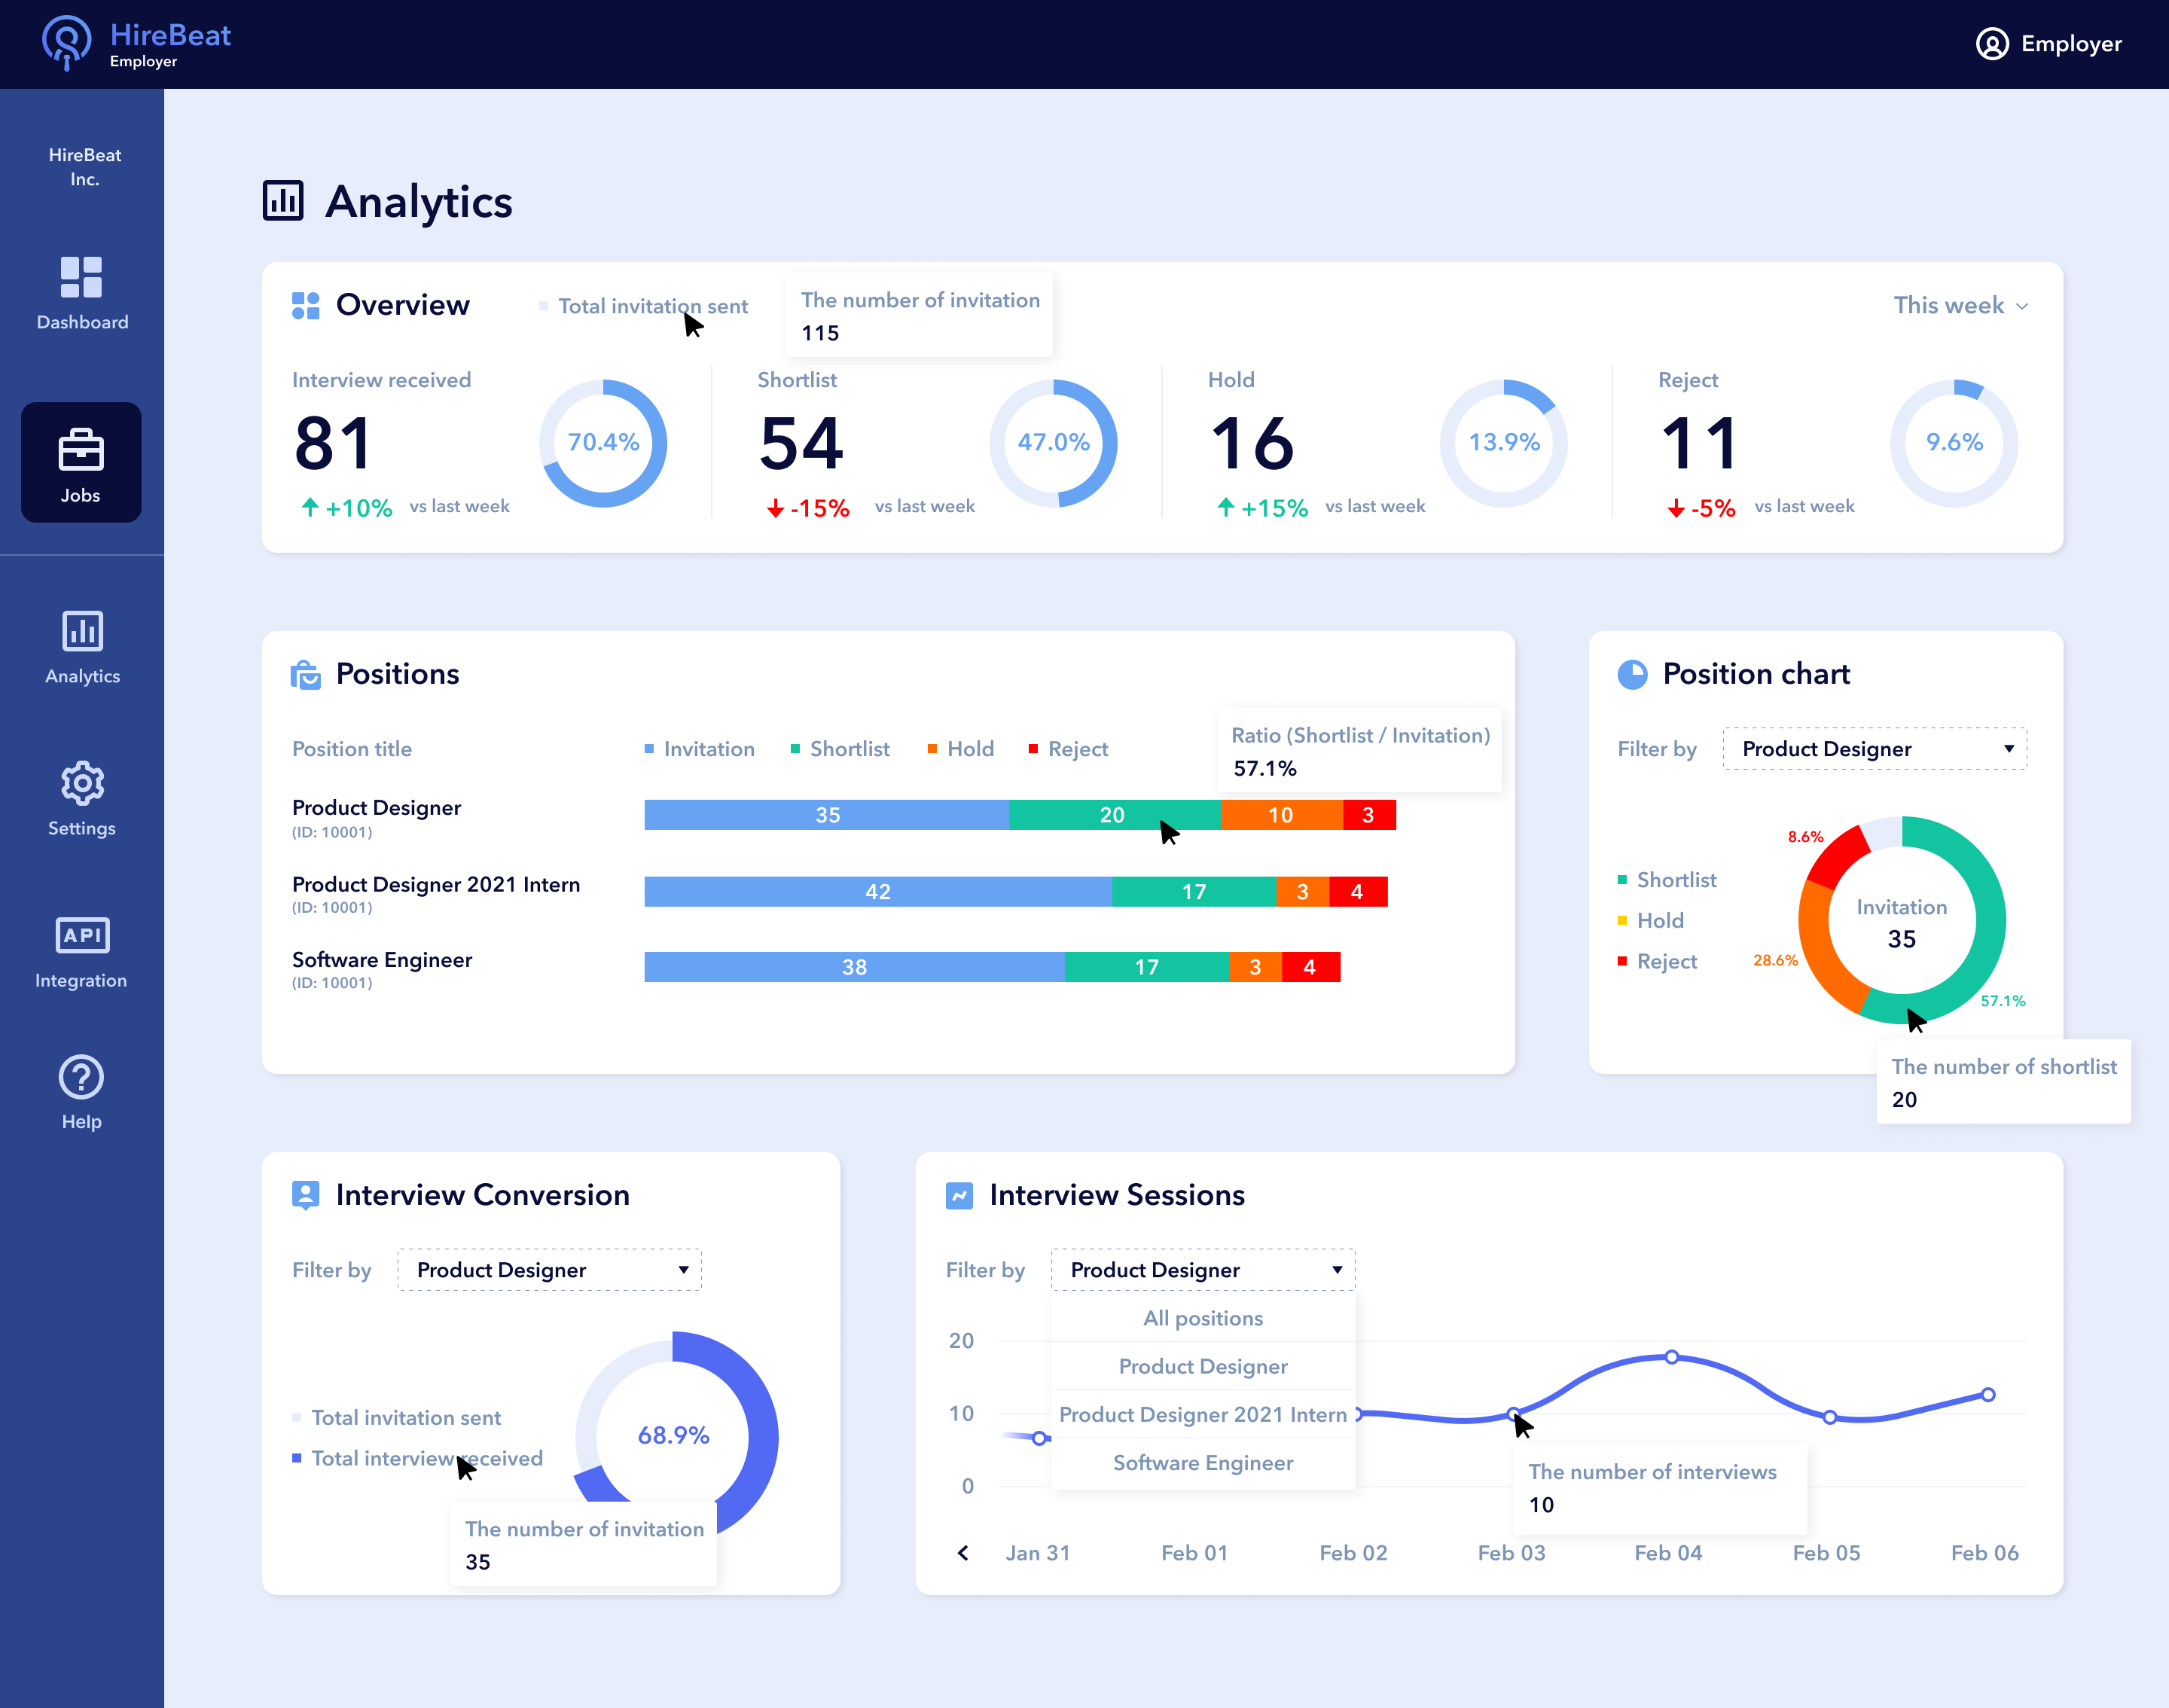The width and height of the screenshot is (2169, 1708).
Task: Open the This week period dropdown
Action: click(x=1961, y=305)
